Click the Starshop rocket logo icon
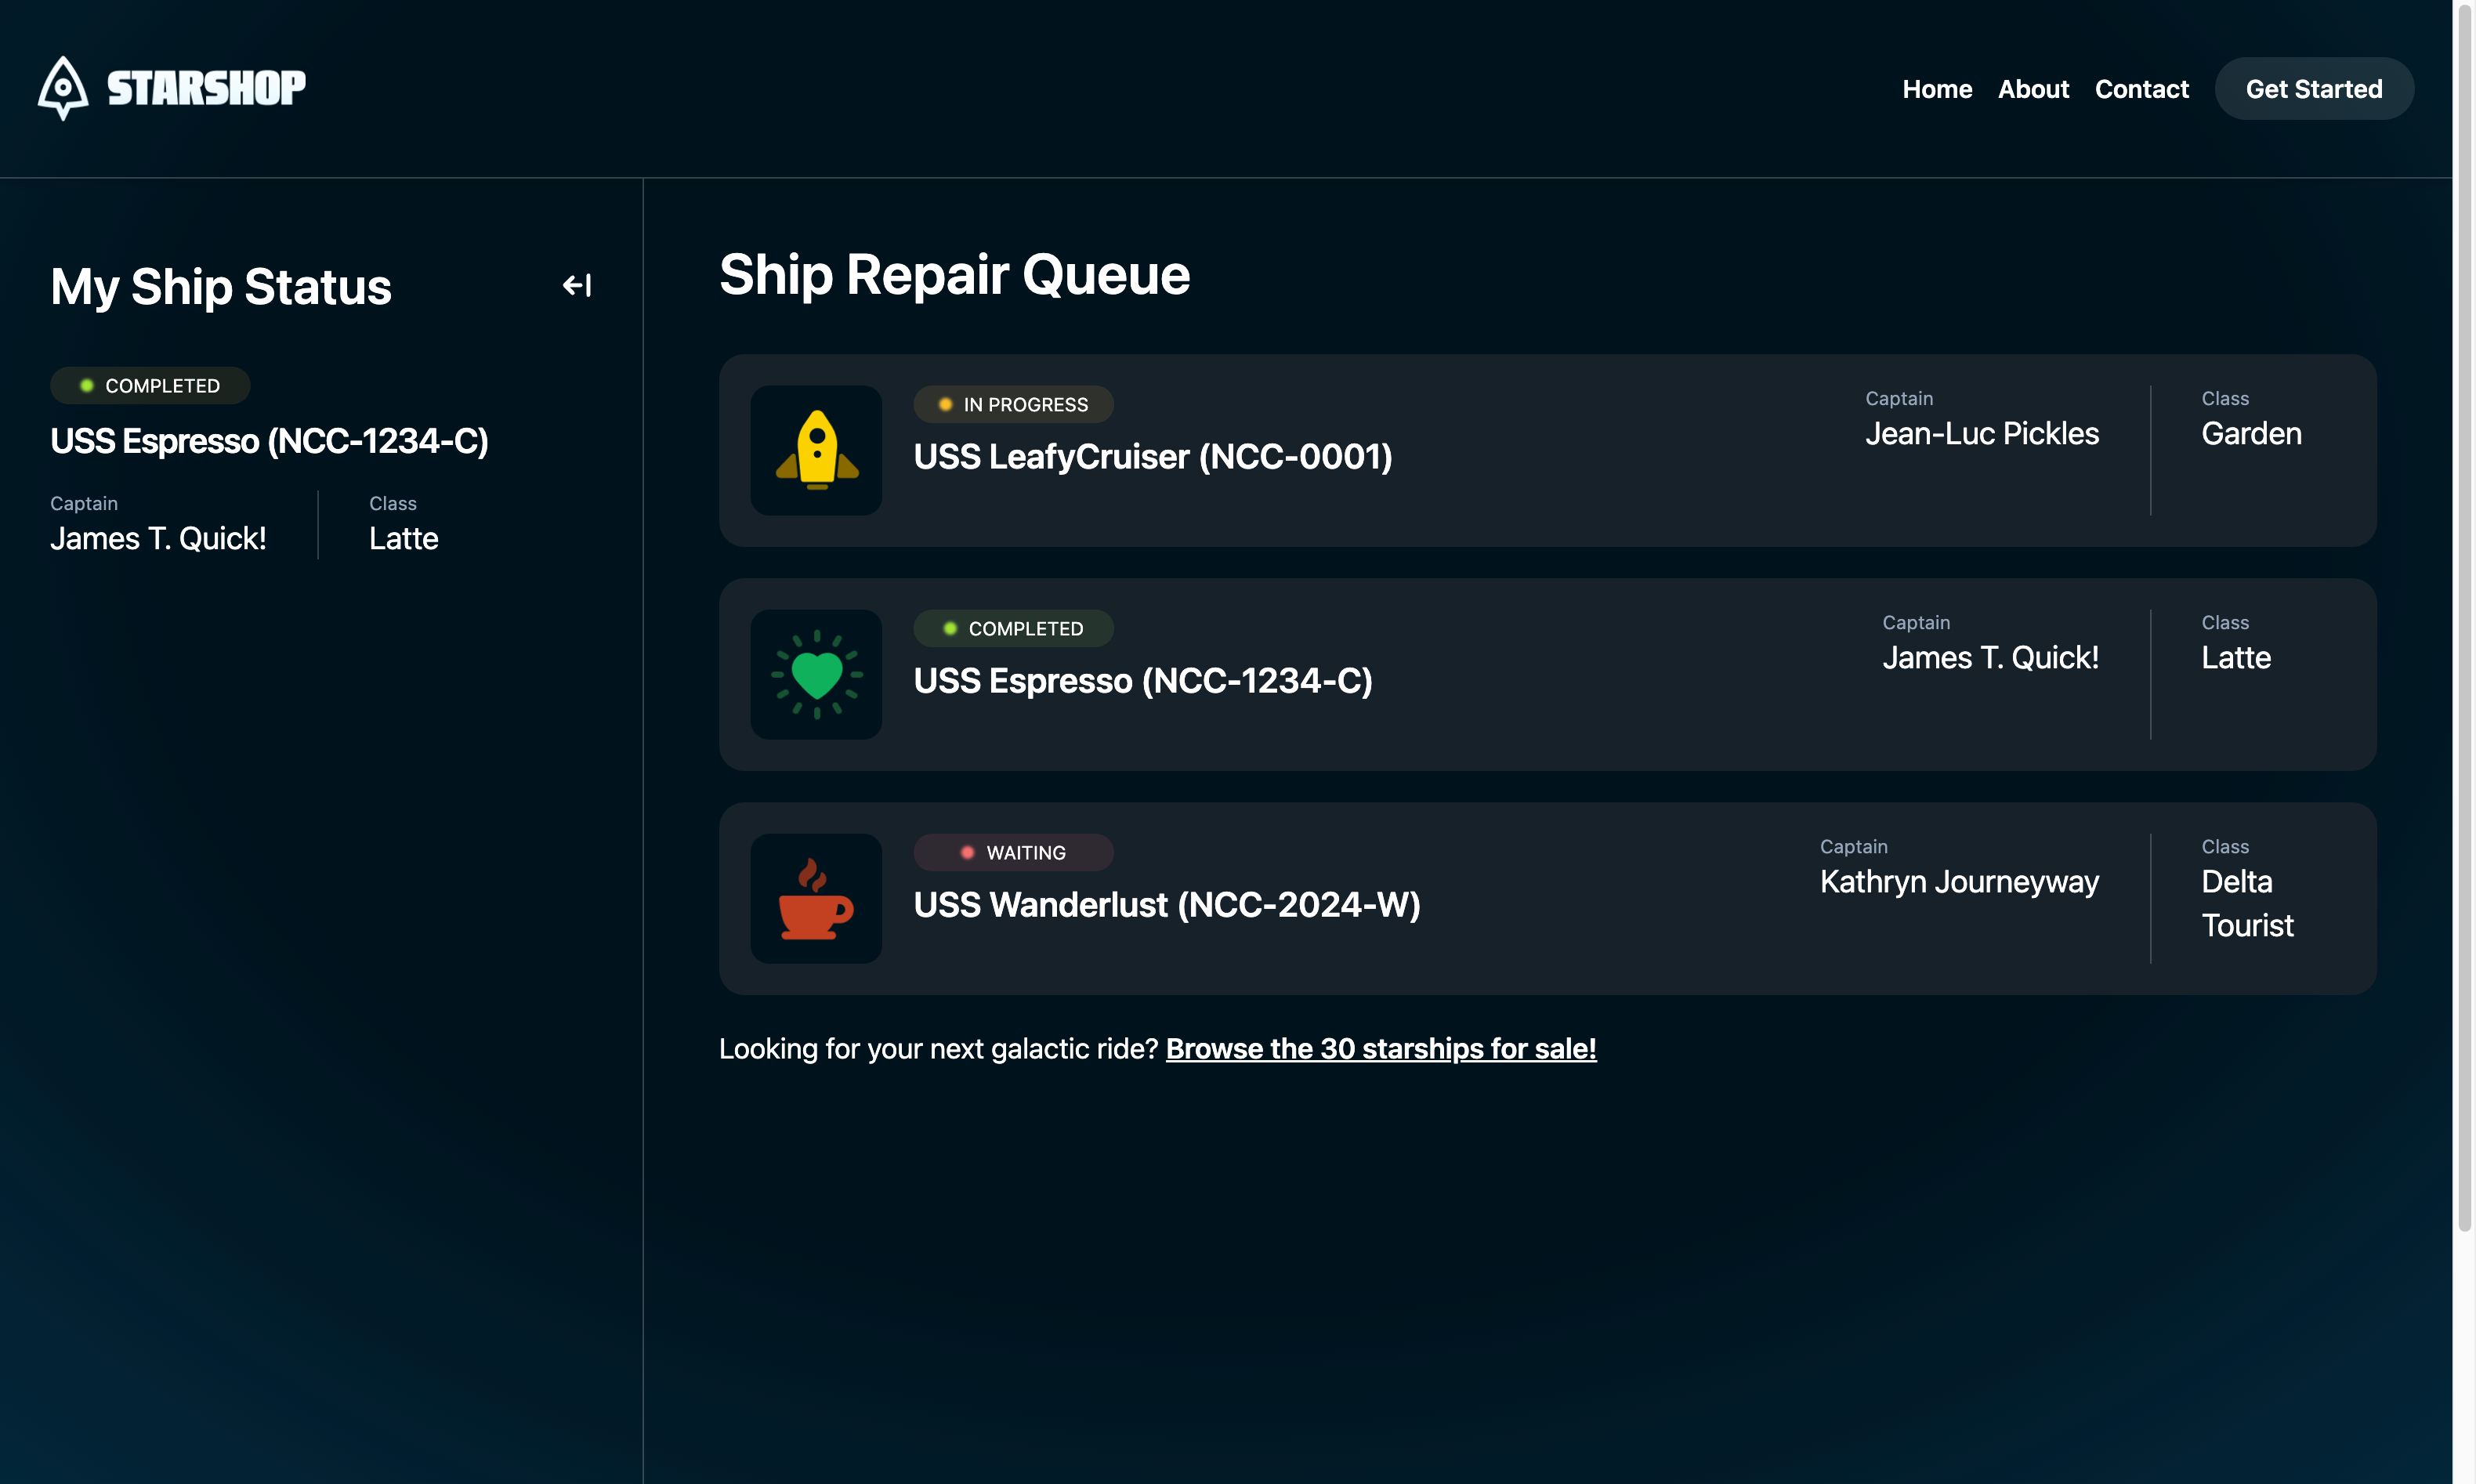 [x=63, y=88]
